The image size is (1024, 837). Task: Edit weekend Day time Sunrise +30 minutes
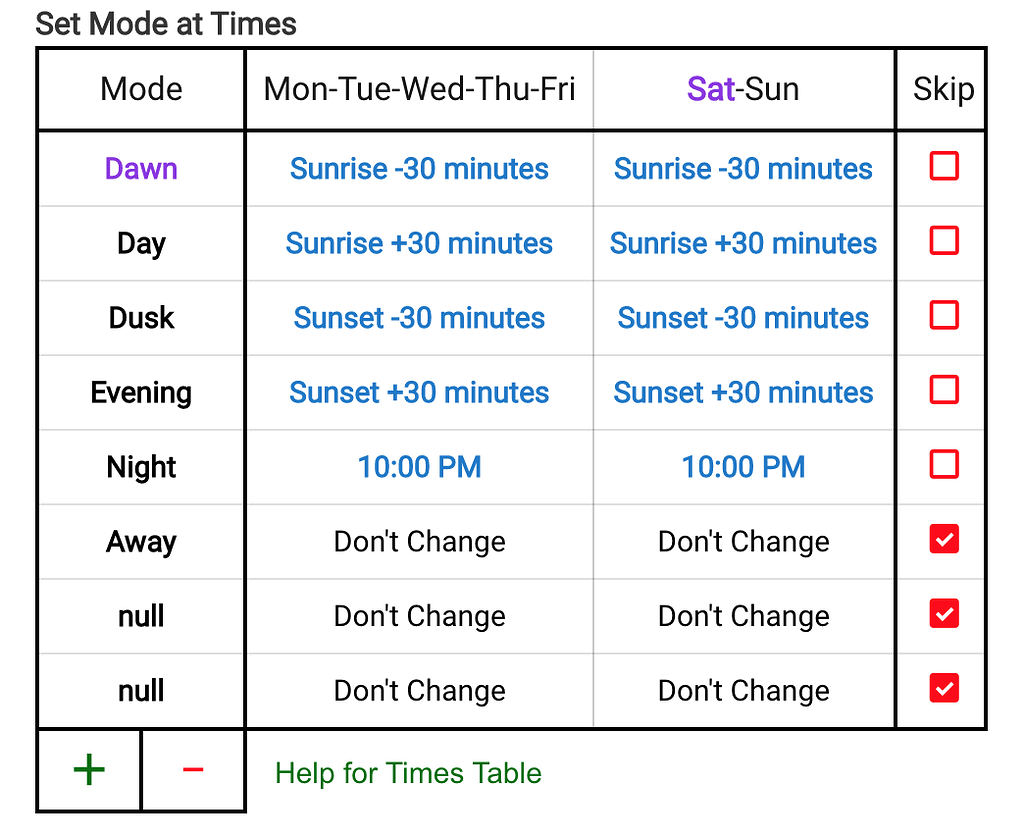pos(743,243)
